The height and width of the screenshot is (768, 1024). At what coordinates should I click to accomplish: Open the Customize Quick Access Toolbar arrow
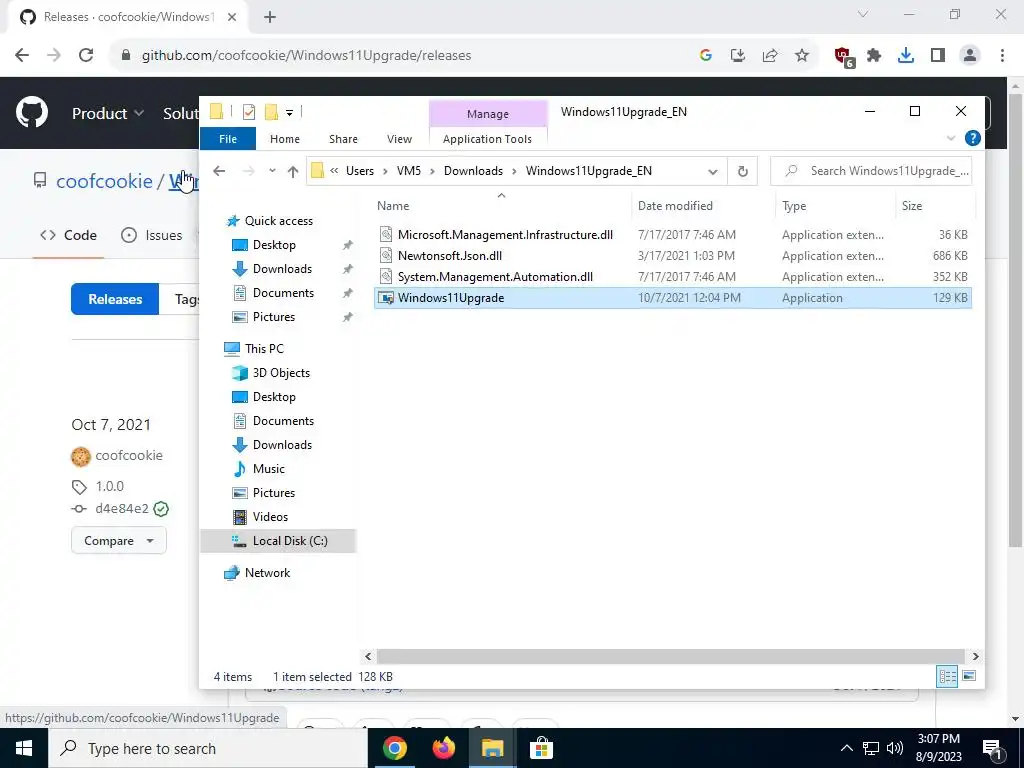[x=289, y=113]
